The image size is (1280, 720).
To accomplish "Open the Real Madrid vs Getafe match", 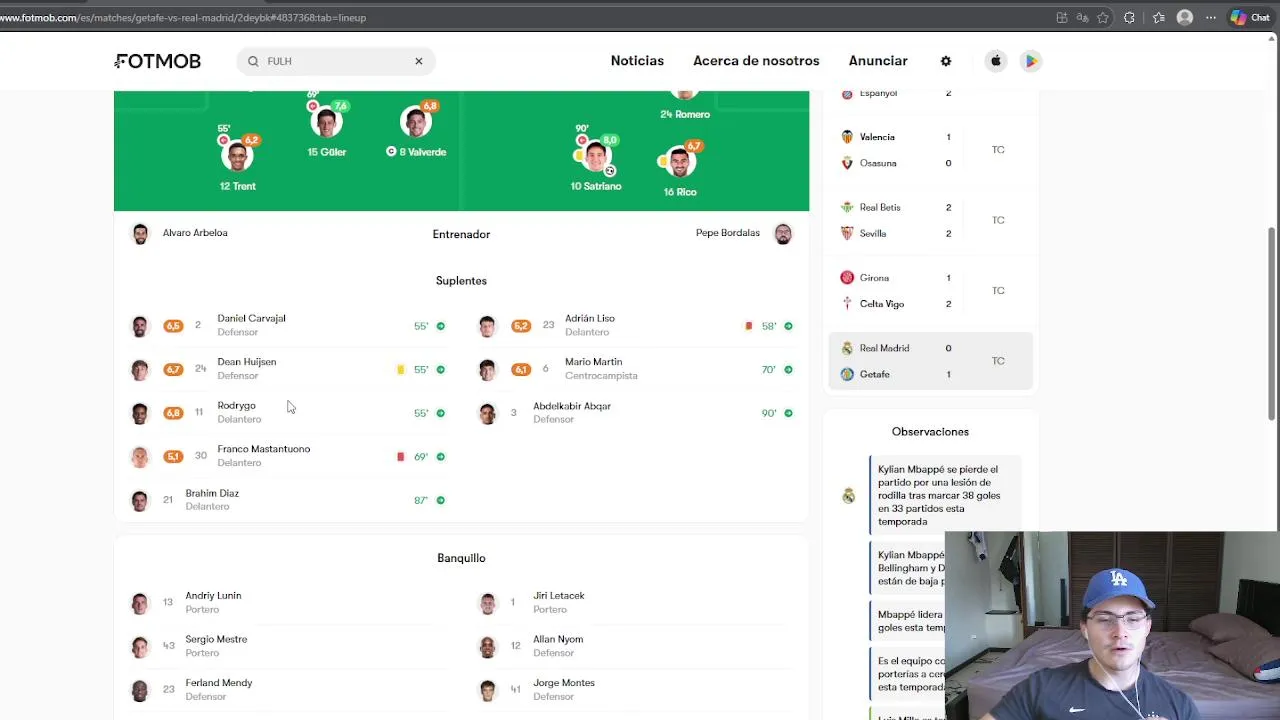I will (x=930, y=361).
